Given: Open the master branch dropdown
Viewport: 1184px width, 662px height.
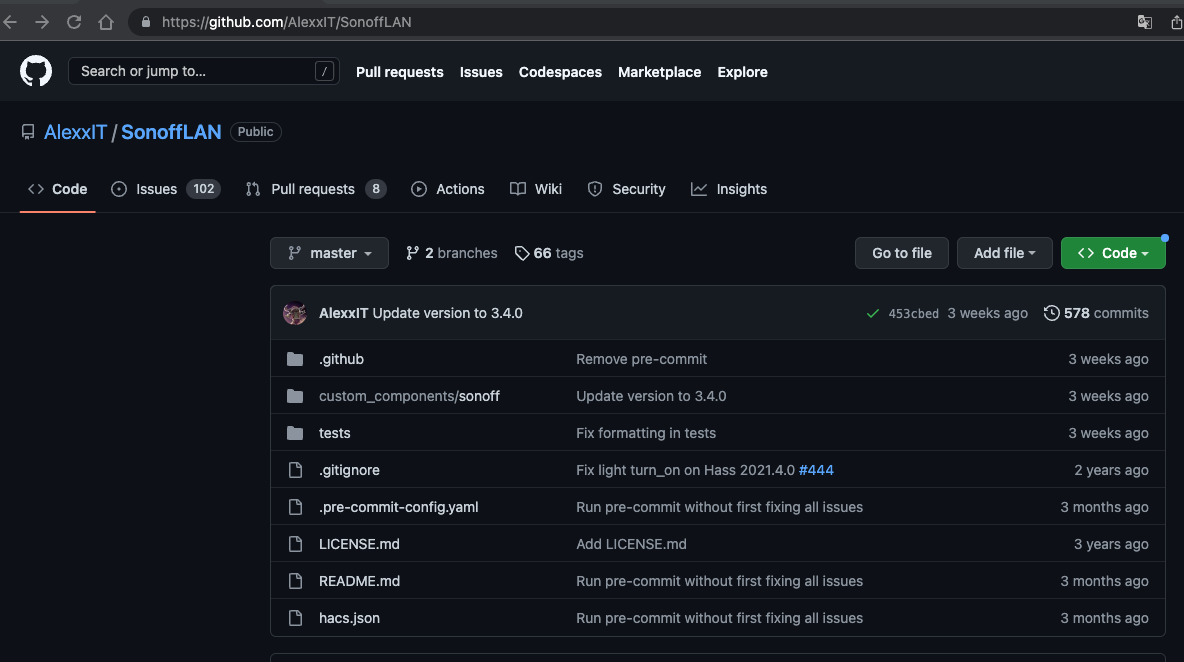Looking at the screenshot, I should pyautogui.click(x=329, y=253).
